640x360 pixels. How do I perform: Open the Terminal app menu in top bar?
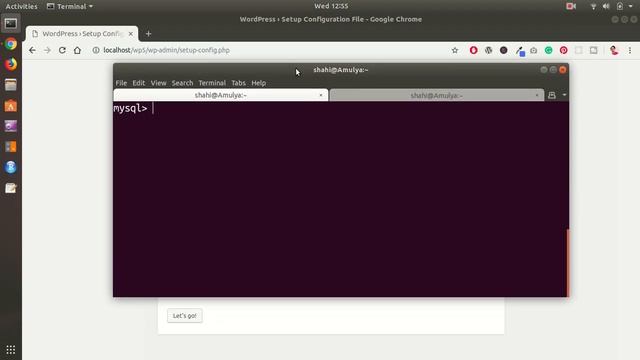coord(70,6)
